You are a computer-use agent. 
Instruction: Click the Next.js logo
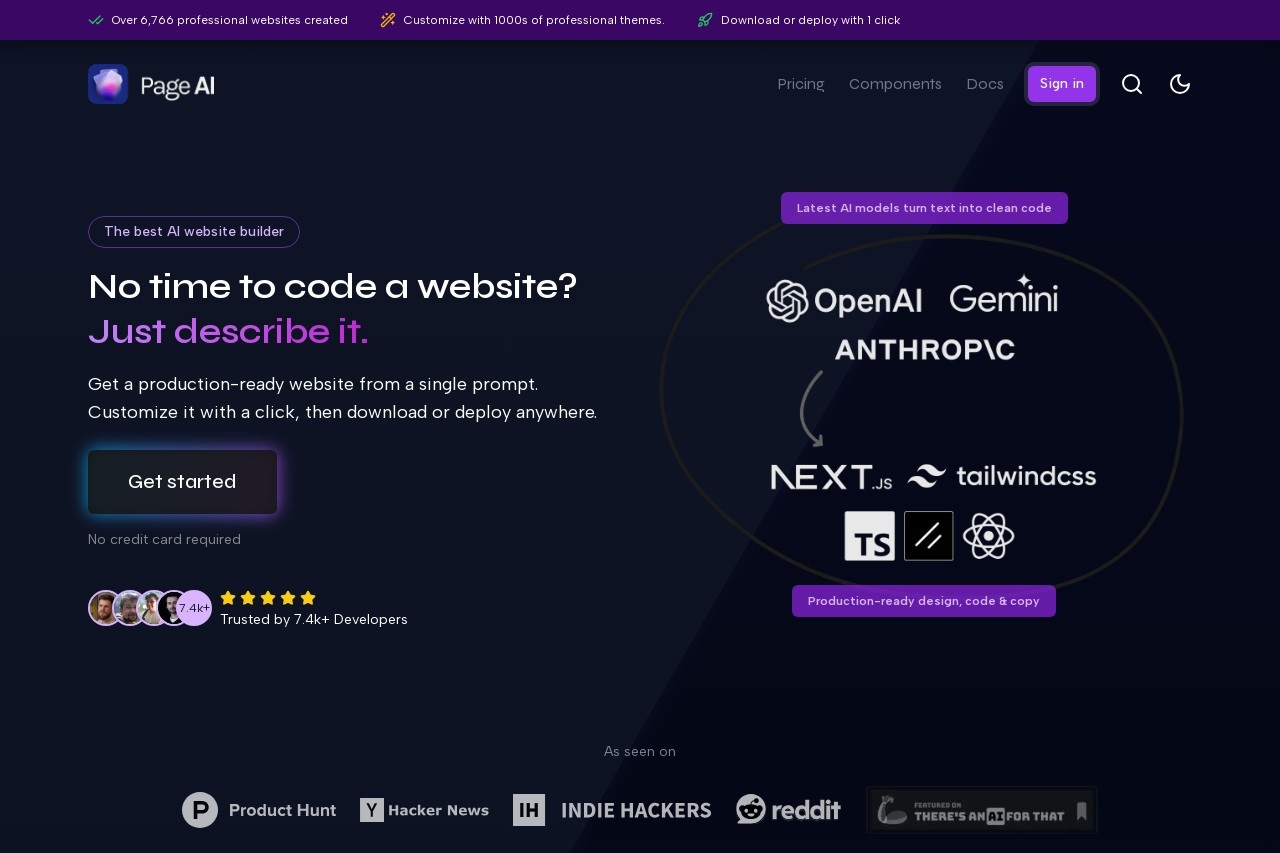point(831,478)
